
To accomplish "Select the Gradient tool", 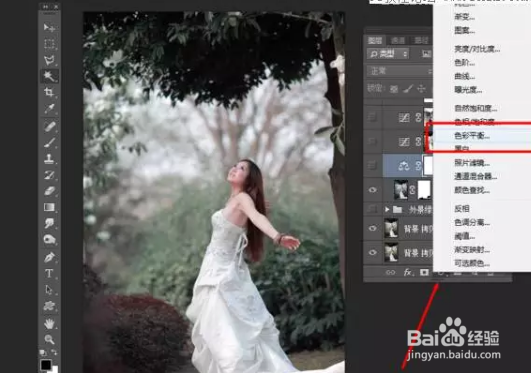I will tap(49, 207).
